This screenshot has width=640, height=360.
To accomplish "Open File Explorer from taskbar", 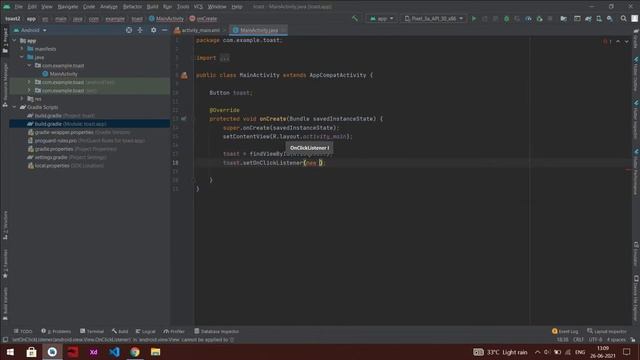I will click(156, 352).
